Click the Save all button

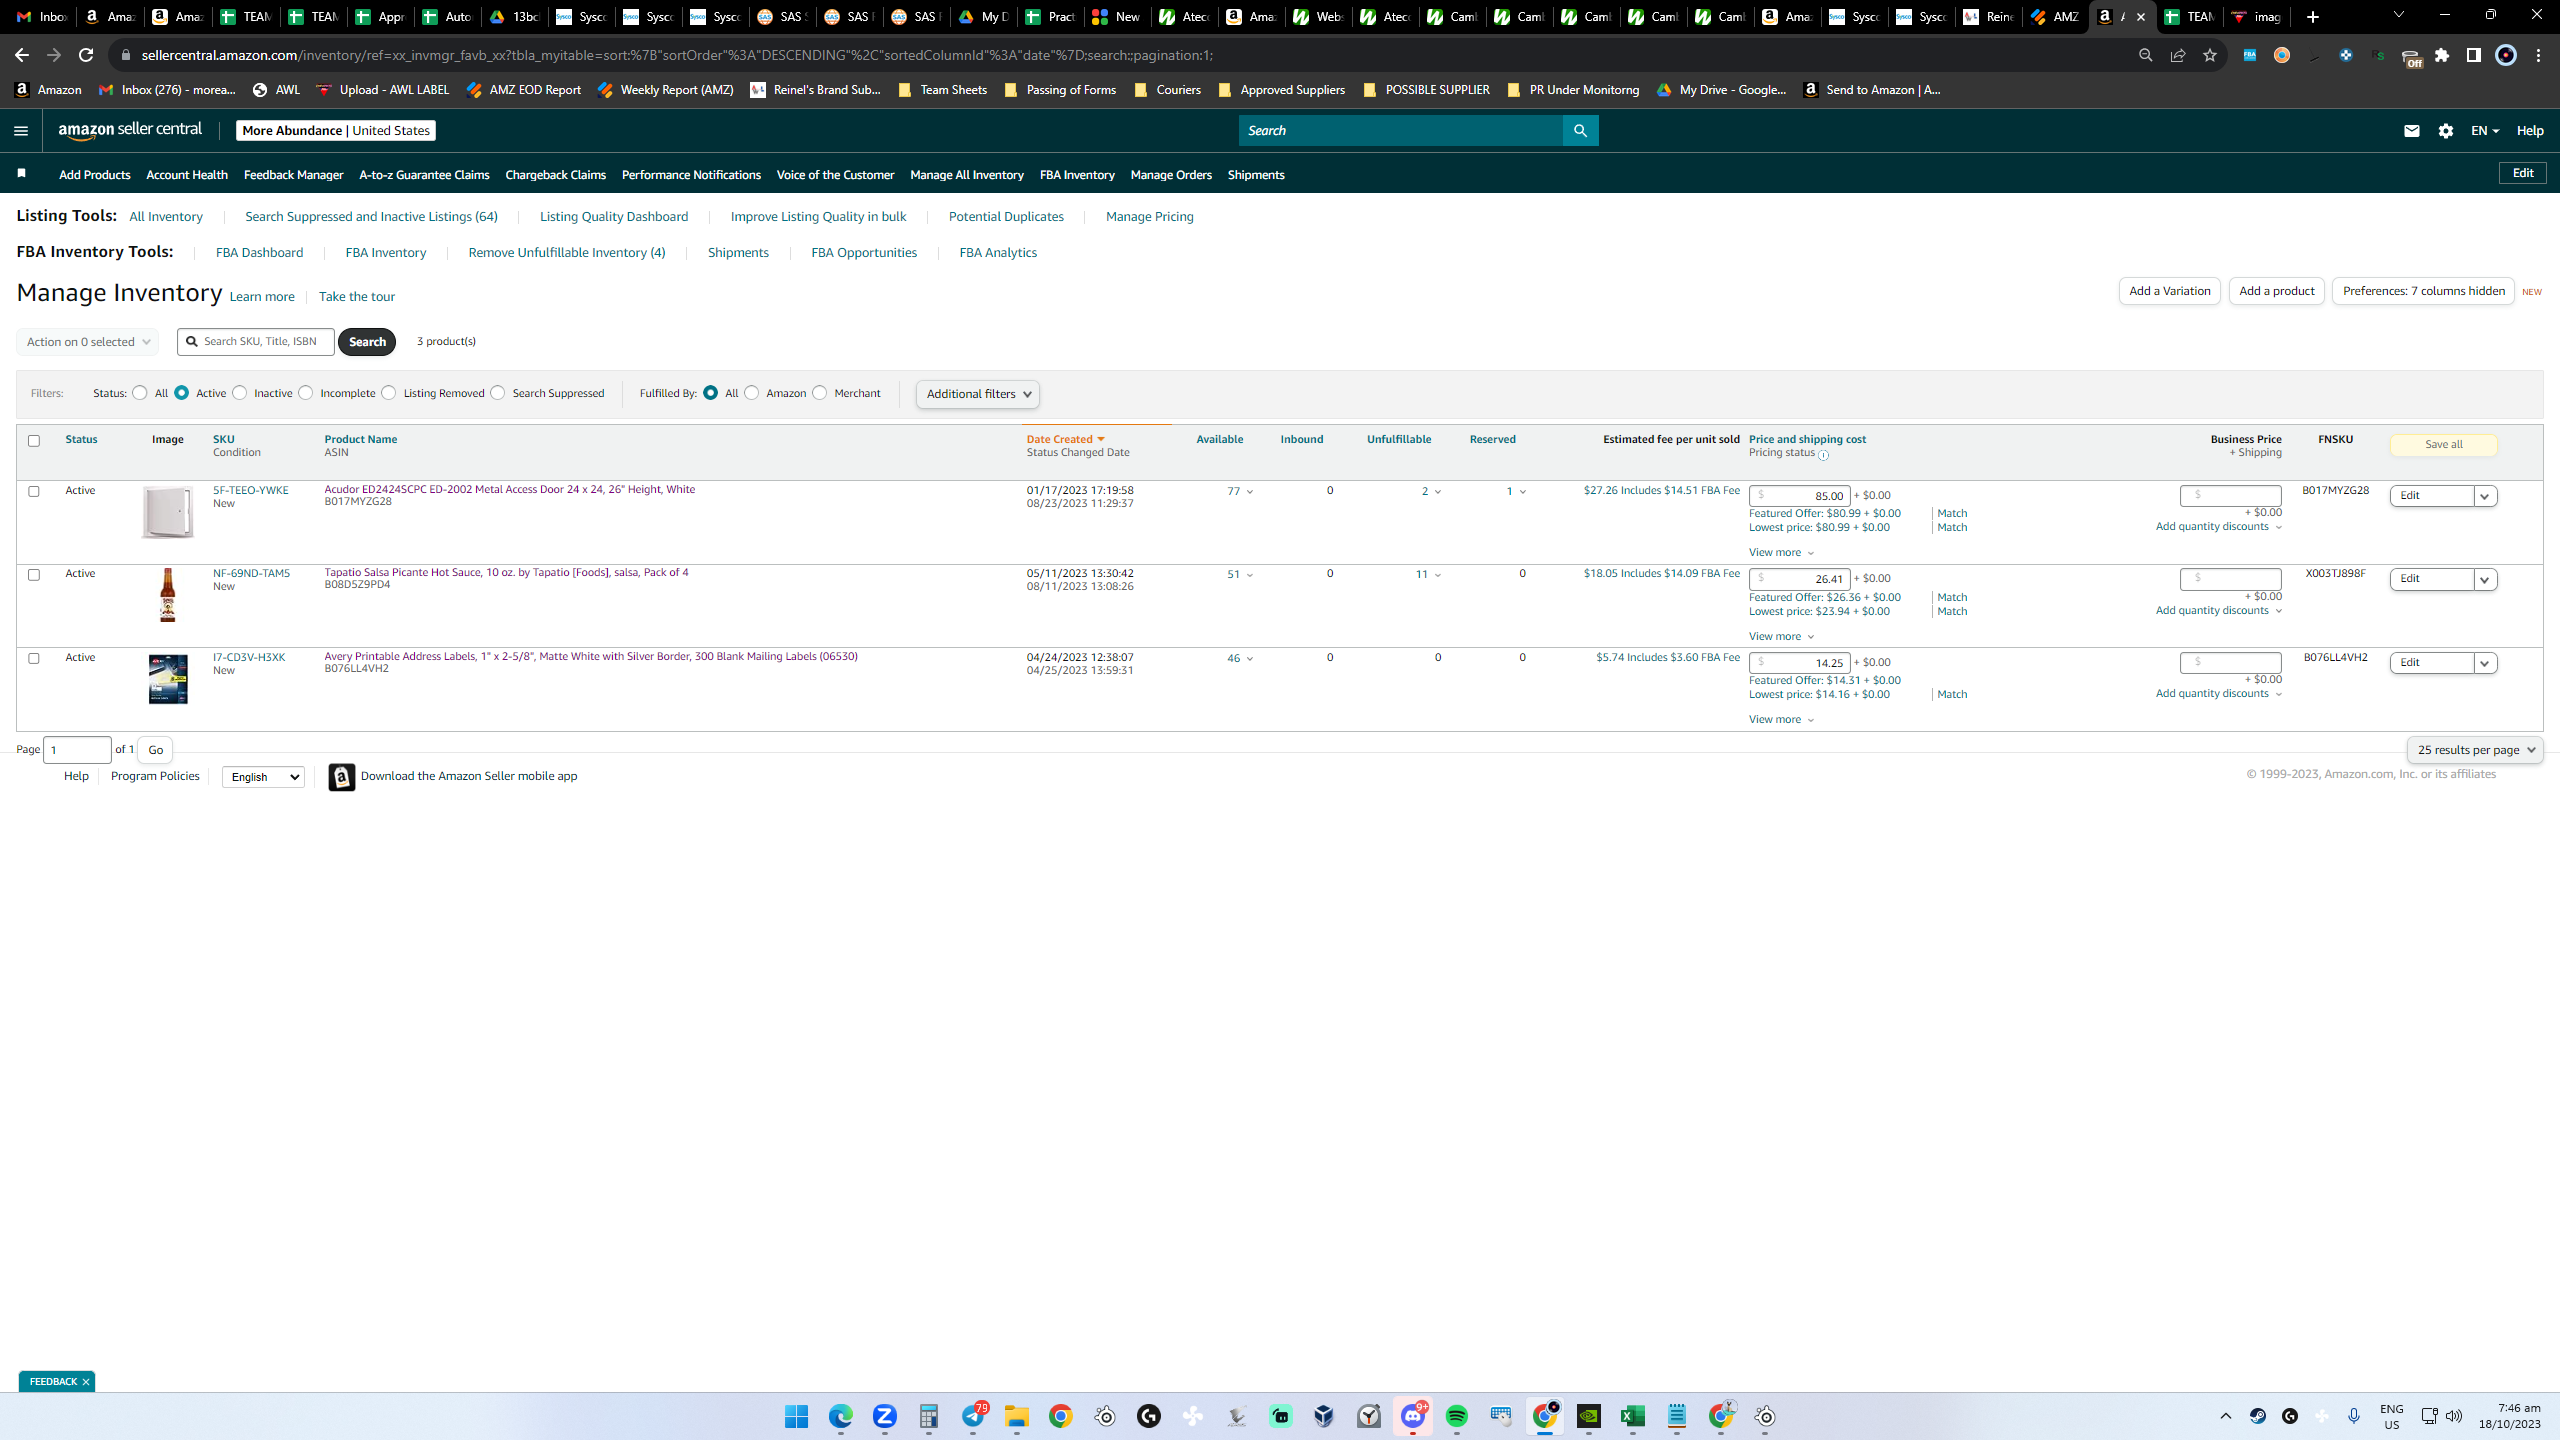coord(2444,445)
